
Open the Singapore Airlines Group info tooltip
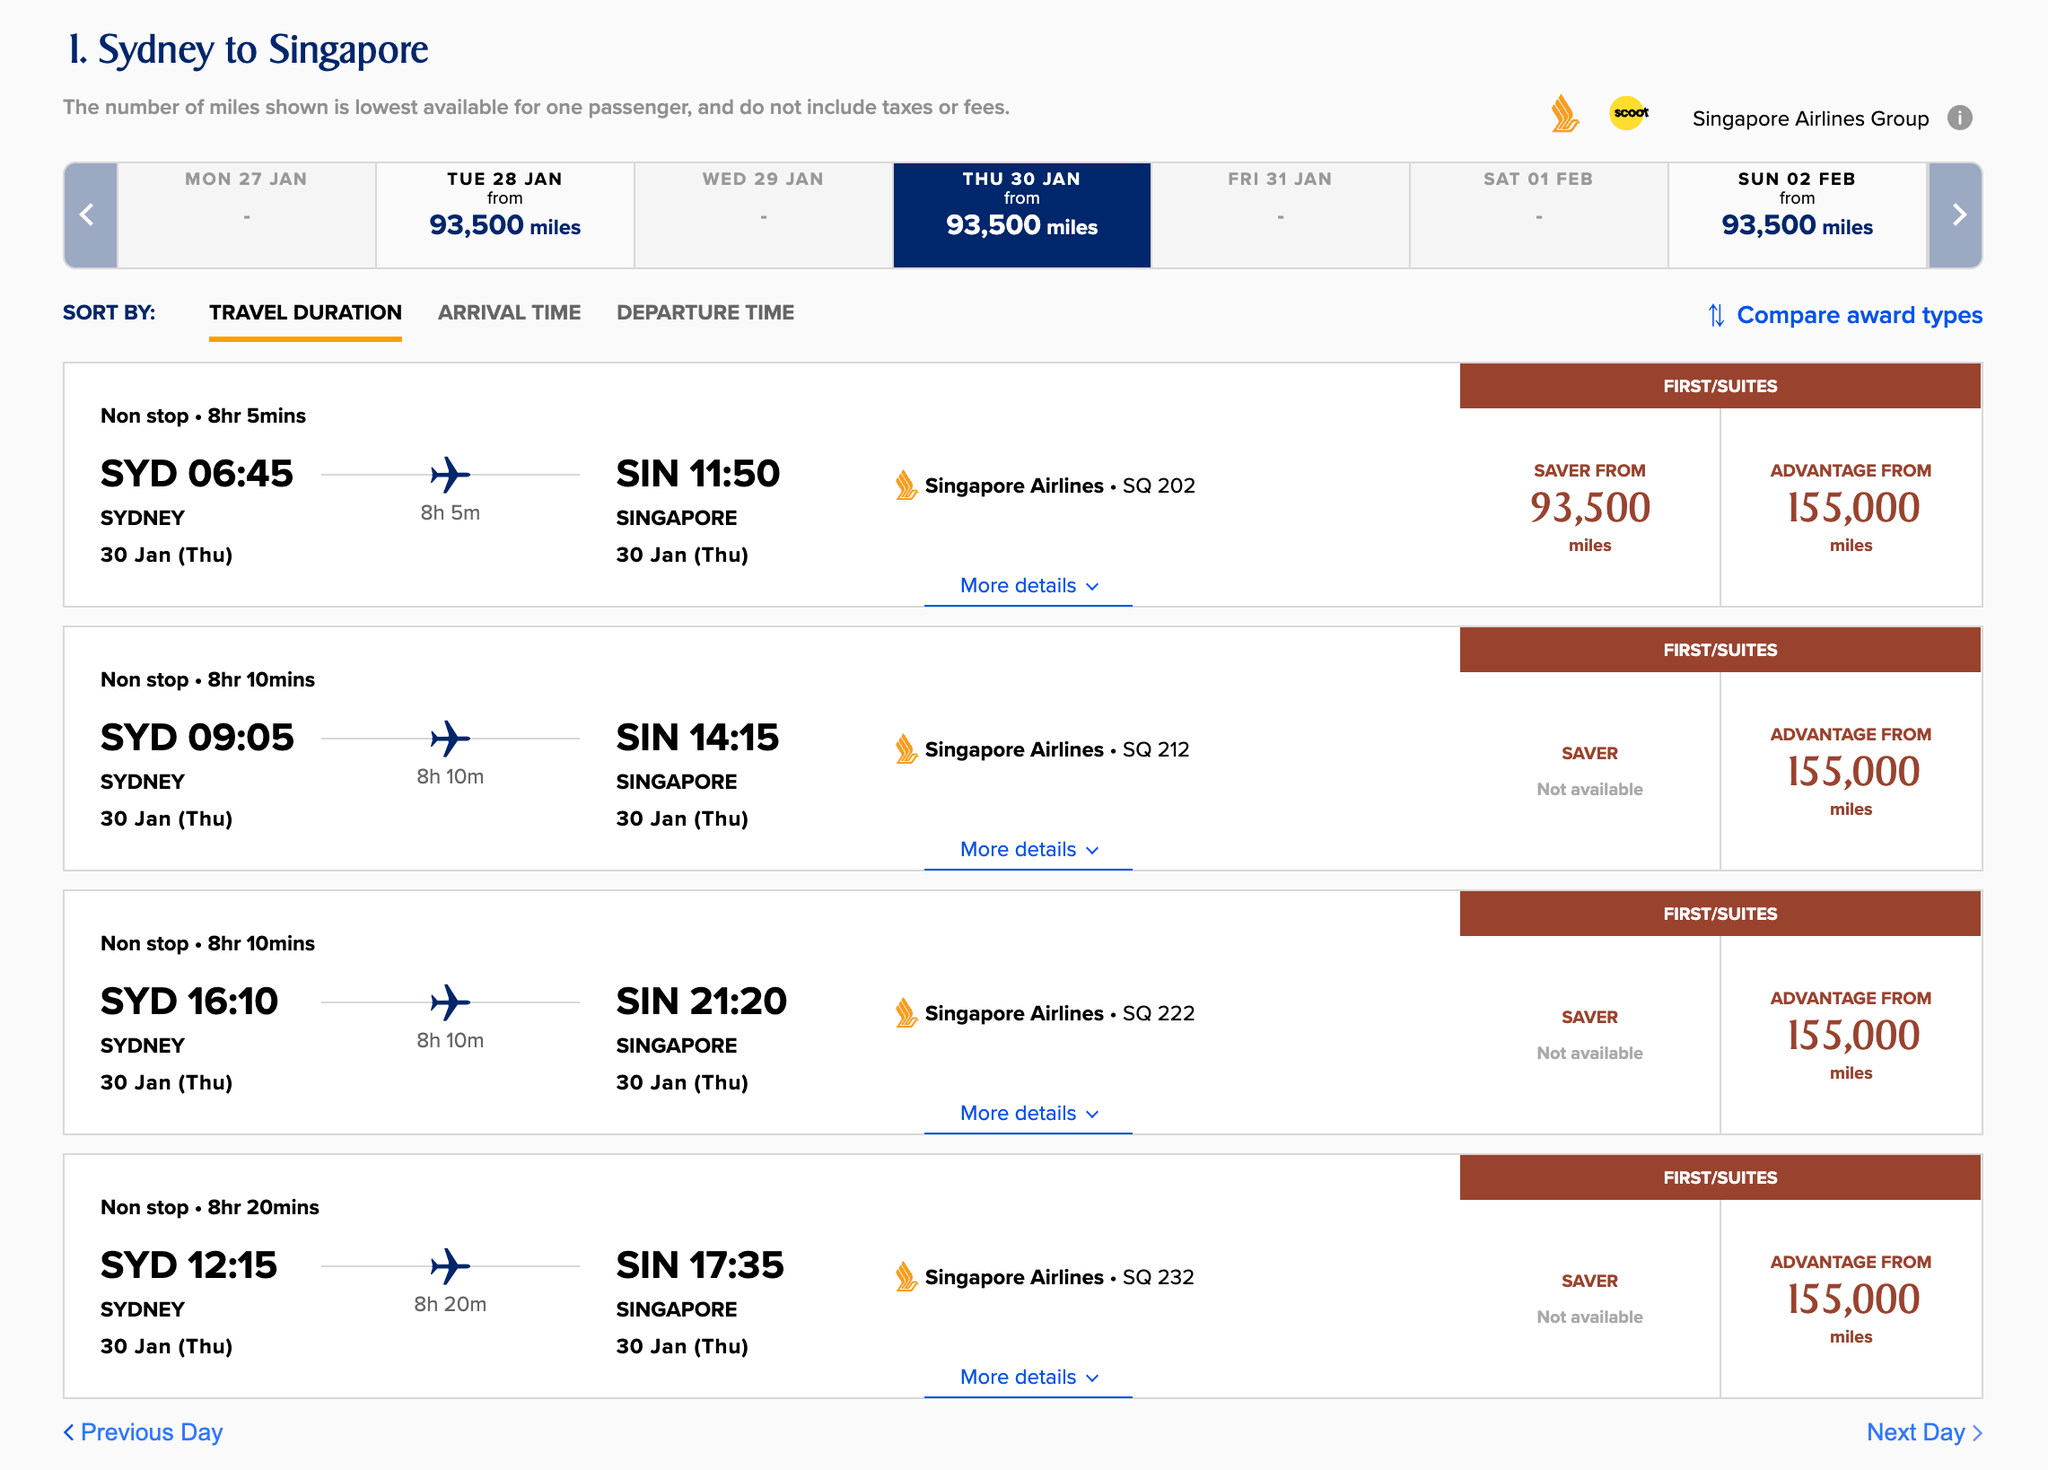point(1961,118)
